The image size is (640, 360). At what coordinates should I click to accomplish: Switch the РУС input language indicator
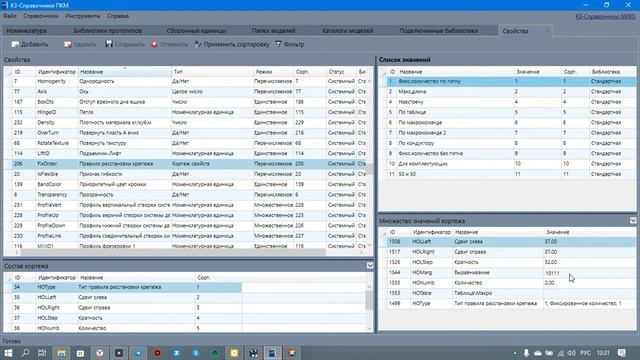pos(585,353)
